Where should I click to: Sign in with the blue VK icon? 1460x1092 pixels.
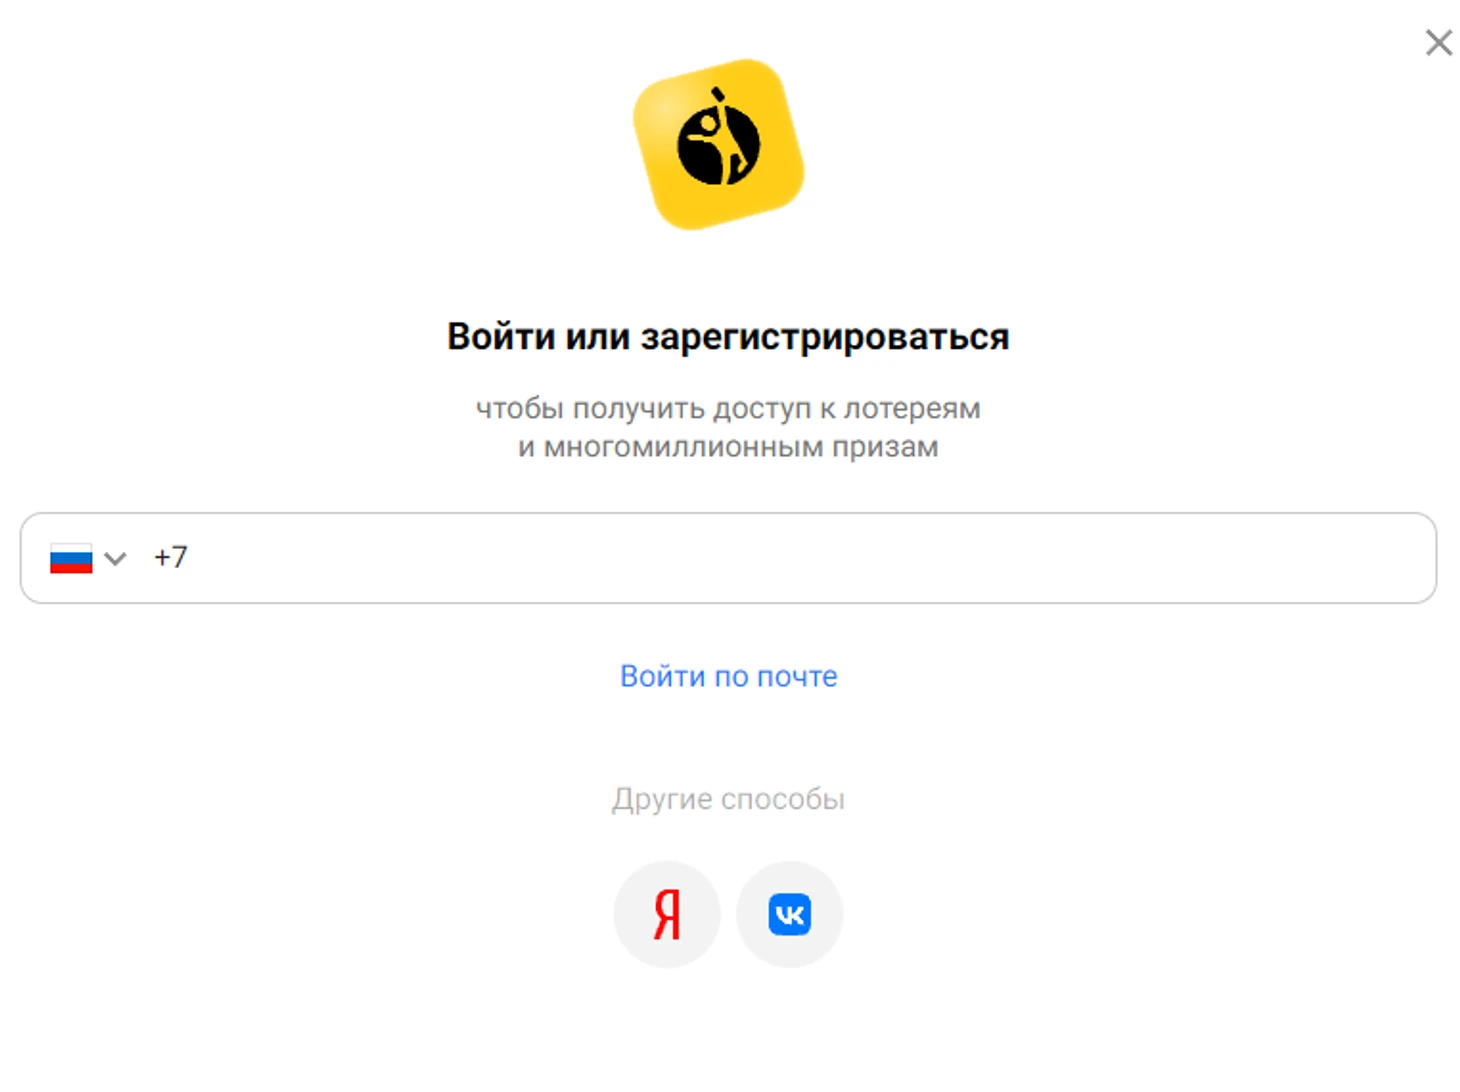pyautogui.click(x=790, y=914)
